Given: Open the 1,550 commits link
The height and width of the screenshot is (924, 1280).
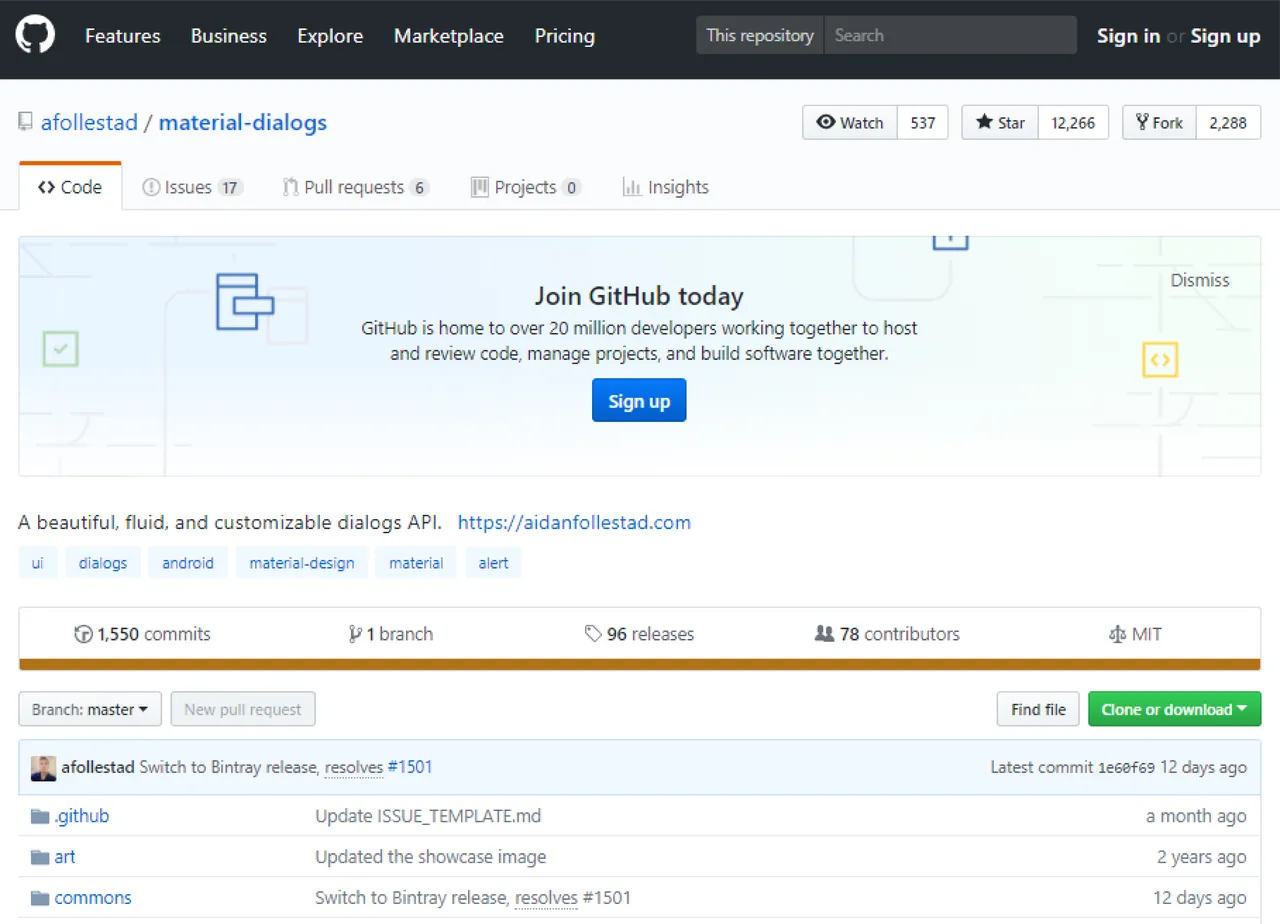Looking at the screenshot, I should tap(143, 634).
